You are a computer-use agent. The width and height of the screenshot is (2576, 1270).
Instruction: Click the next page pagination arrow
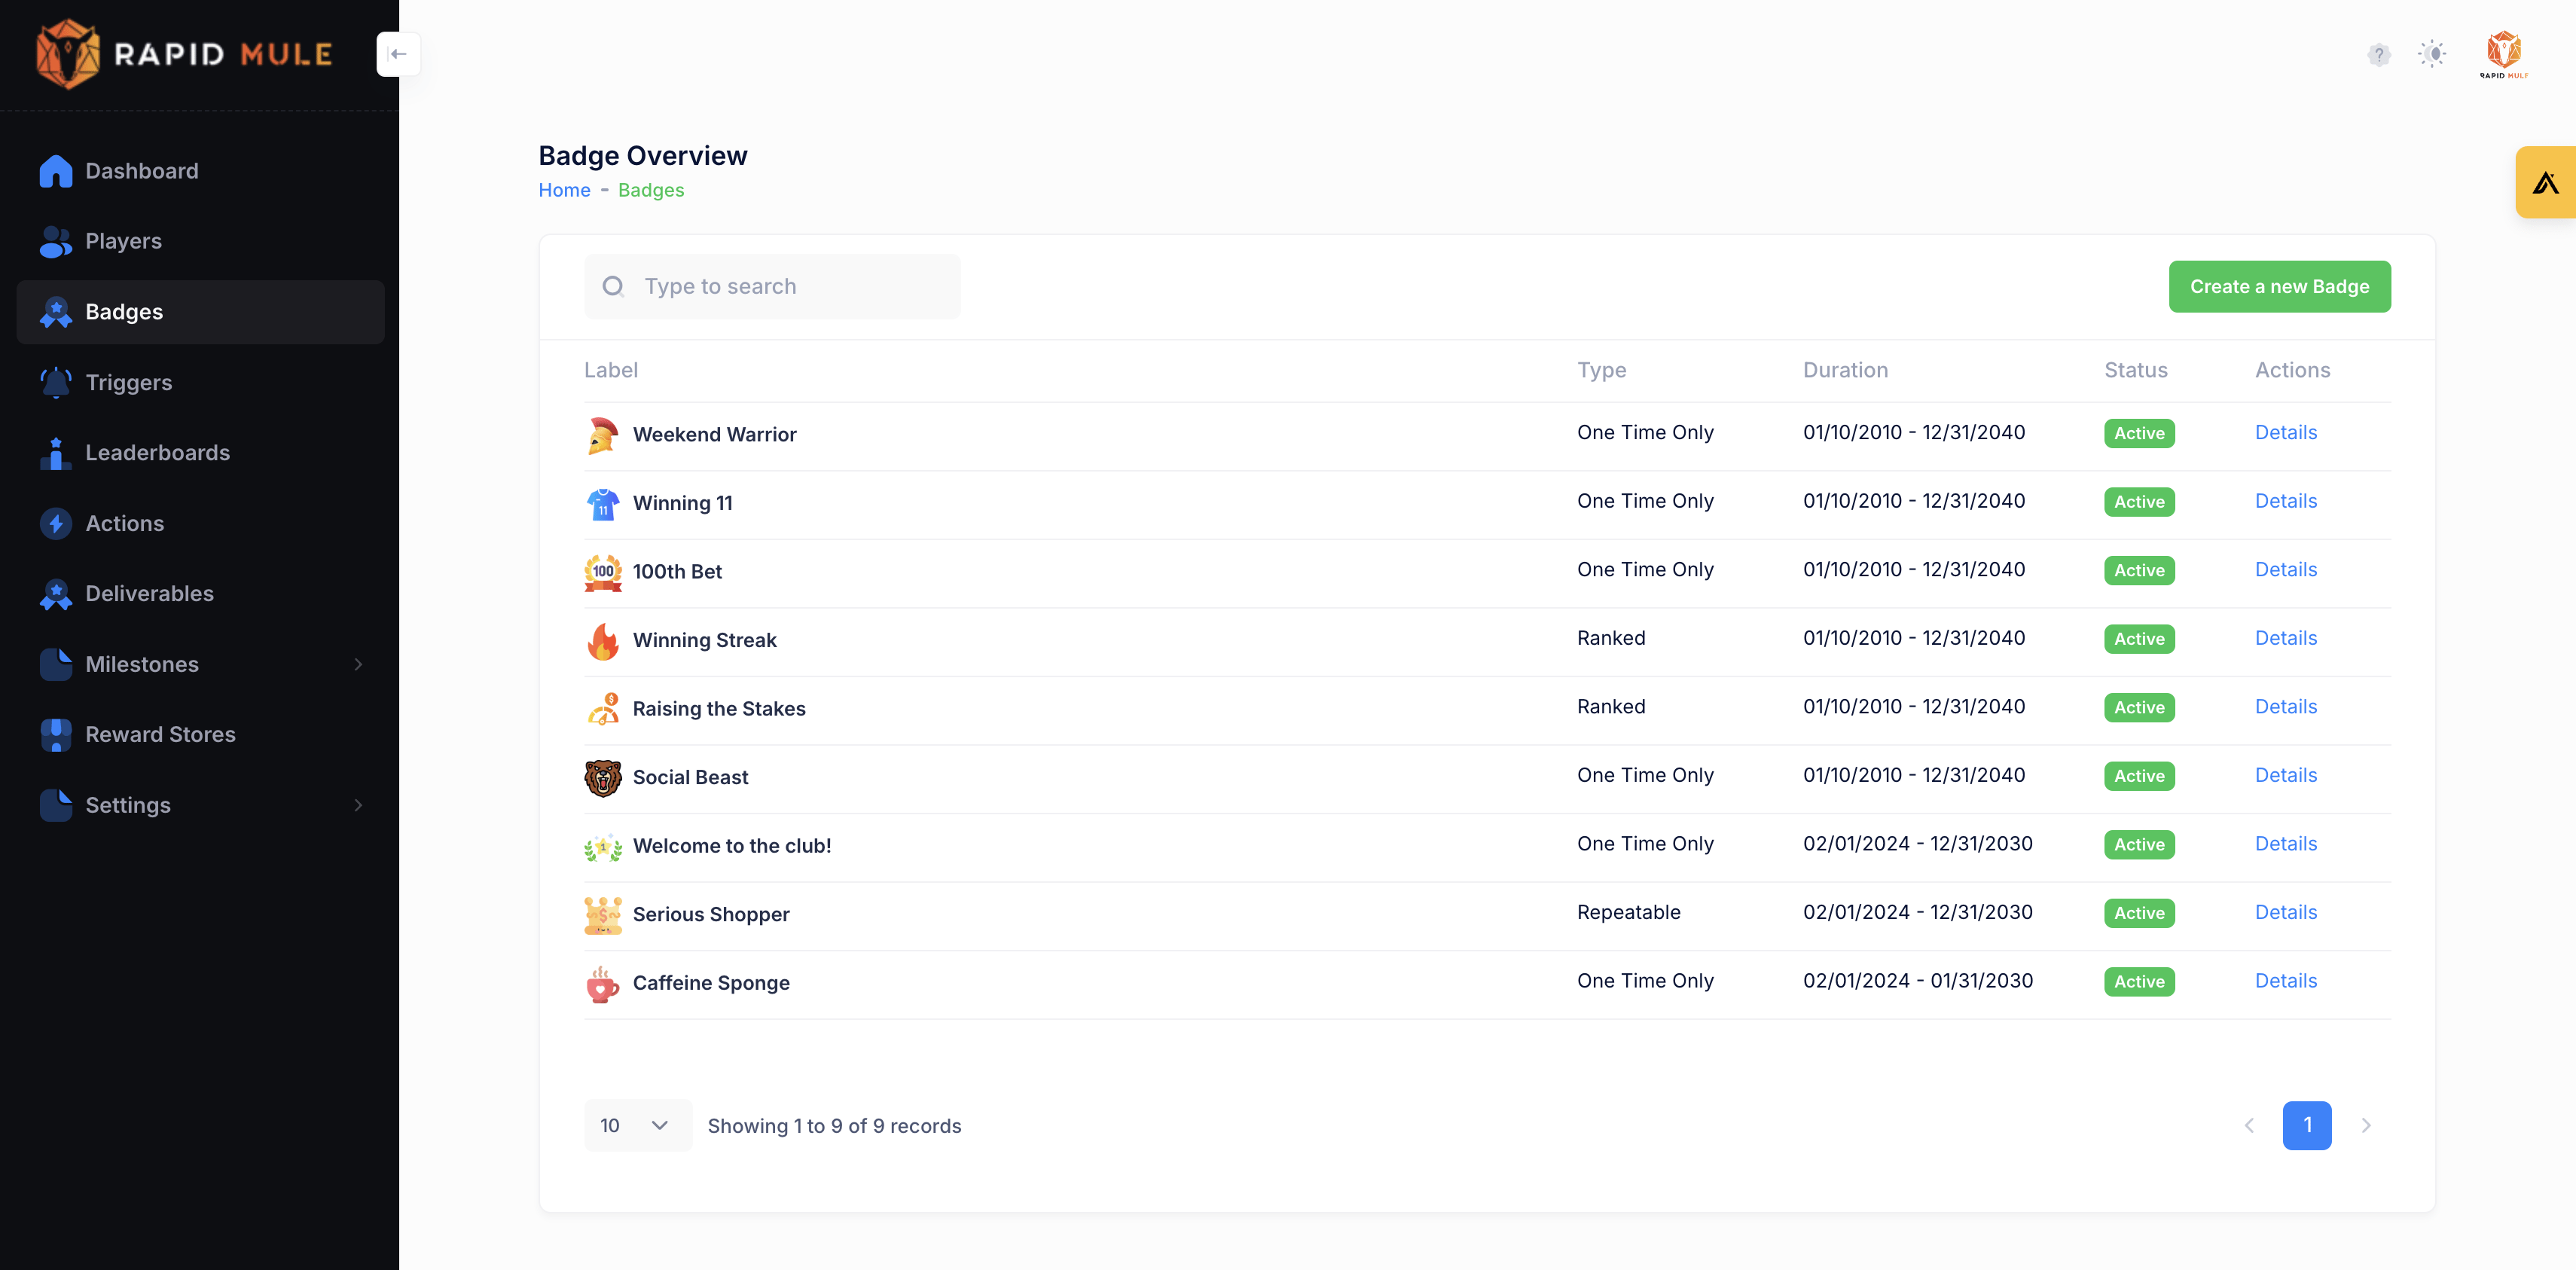(x=2365, y=1125)
